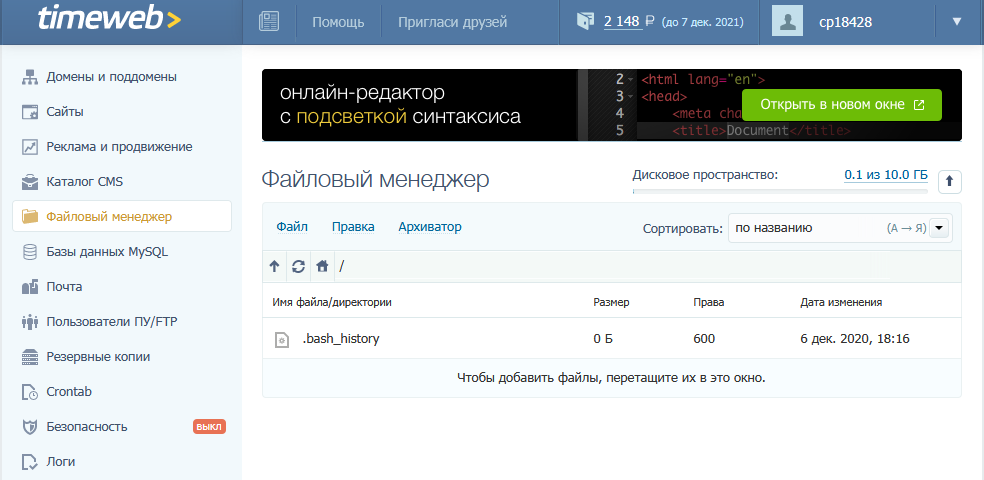Open Каталог CMS section
The height and width of the screenshot is (480, 984).
click(85, 183)
